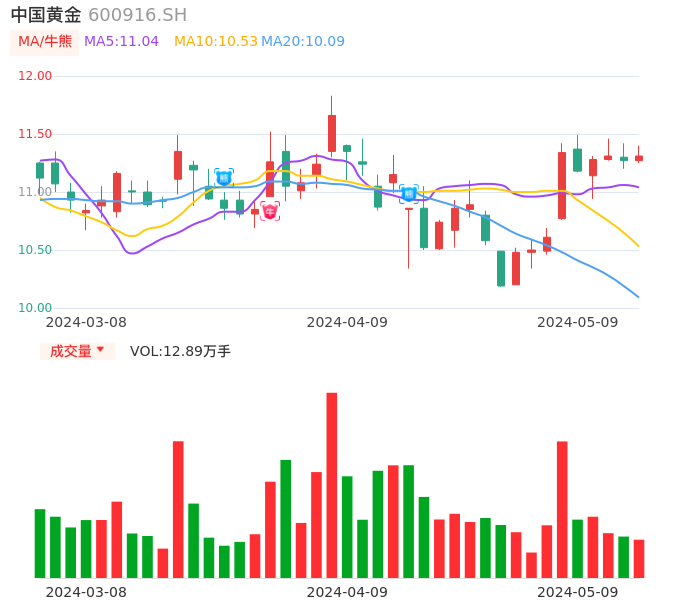Toggle the MA10 yellow line legend

click(216, 41)
